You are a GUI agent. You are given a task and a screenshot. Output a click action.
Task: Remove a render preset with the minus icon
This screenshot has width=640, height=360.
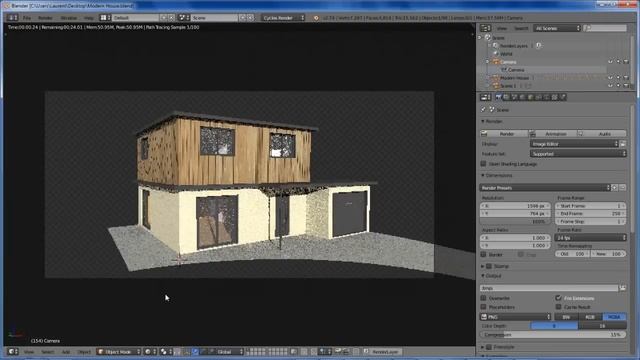(622, 188)
